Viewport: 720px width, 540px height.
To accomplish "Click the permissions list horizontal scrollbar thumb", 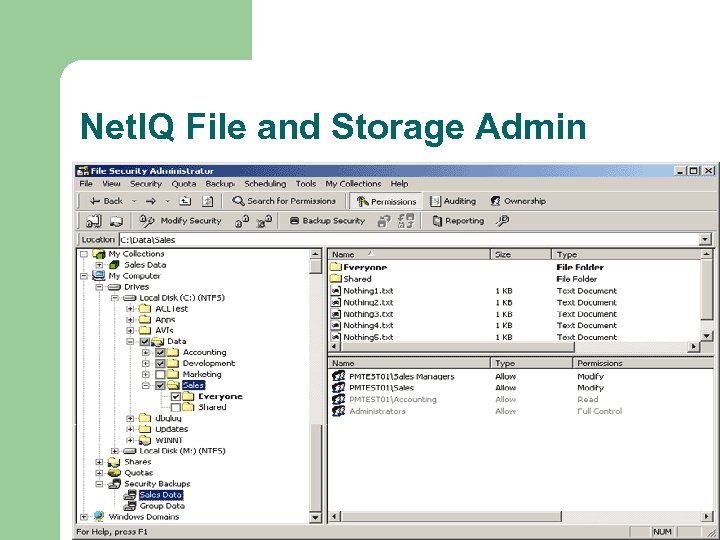I will pos(450,517).
